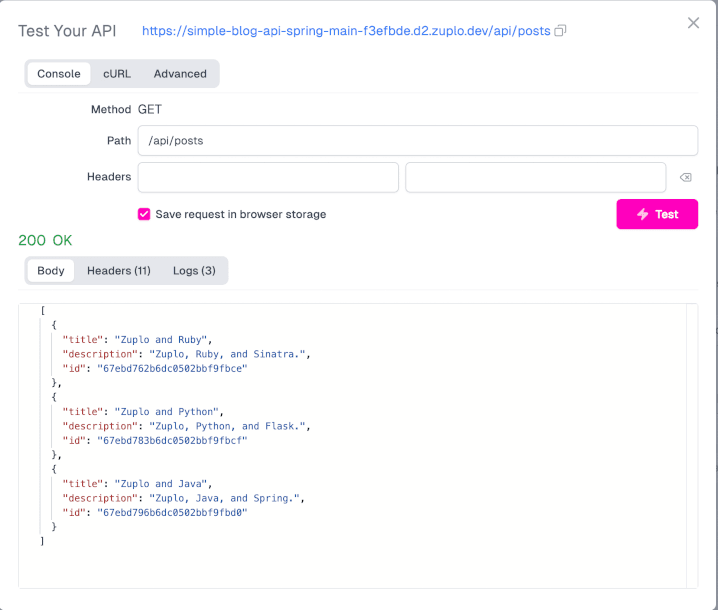Image resolution: width=718 pixels, height=610 pixels.
Task: Select the Advanced tab
Action: pos(180,74)
